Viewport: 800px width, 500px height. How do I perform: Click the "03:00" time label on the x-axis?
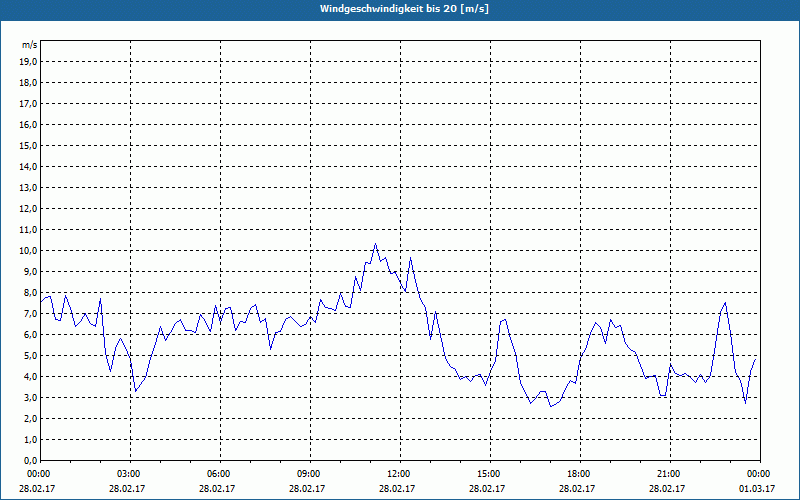tap(130, 474)
